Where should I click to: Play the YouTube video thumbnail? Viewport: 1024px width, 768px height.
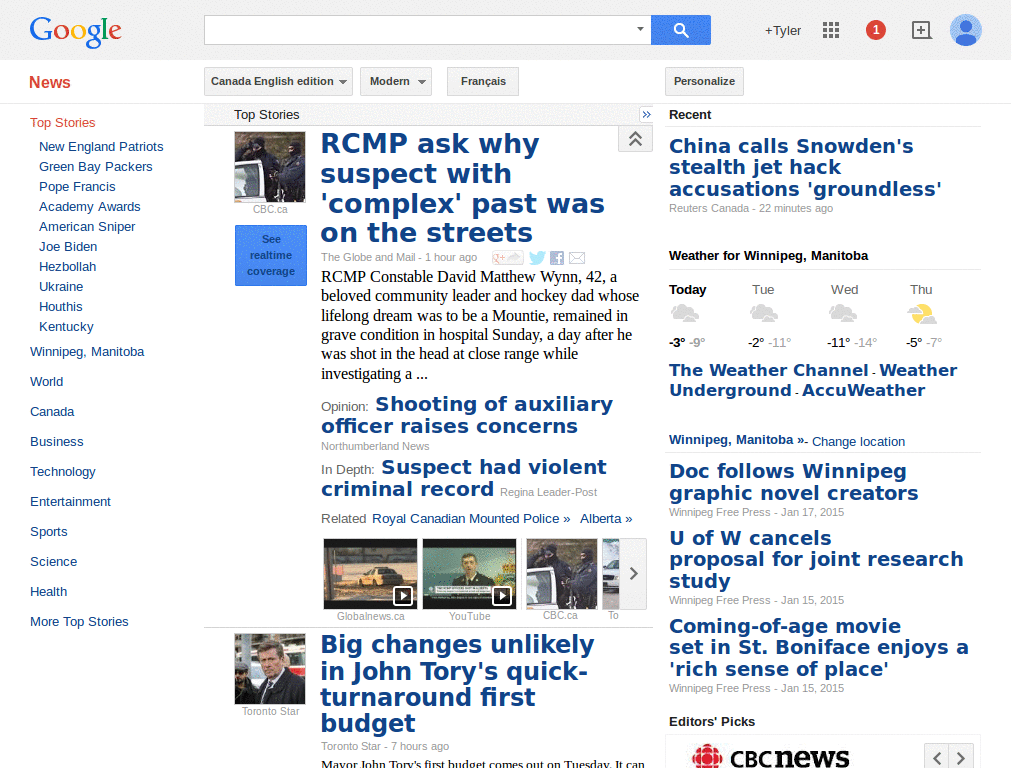[470, 574]
